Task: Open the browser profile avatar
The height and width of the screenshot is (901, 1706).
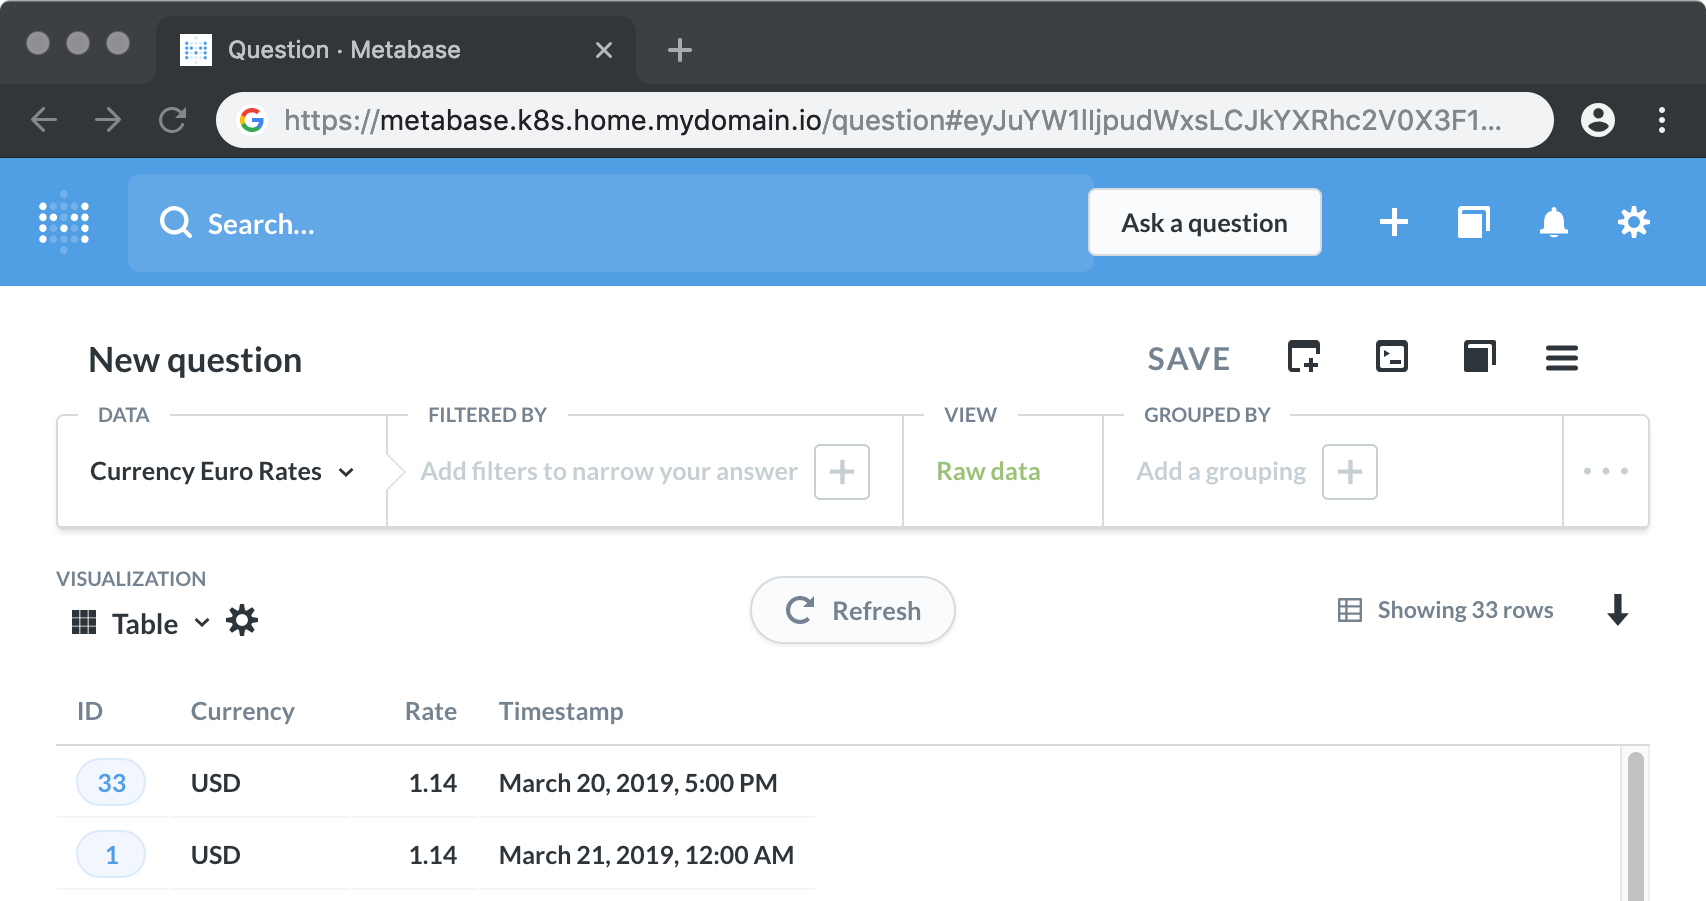Action: point(1597,120)
